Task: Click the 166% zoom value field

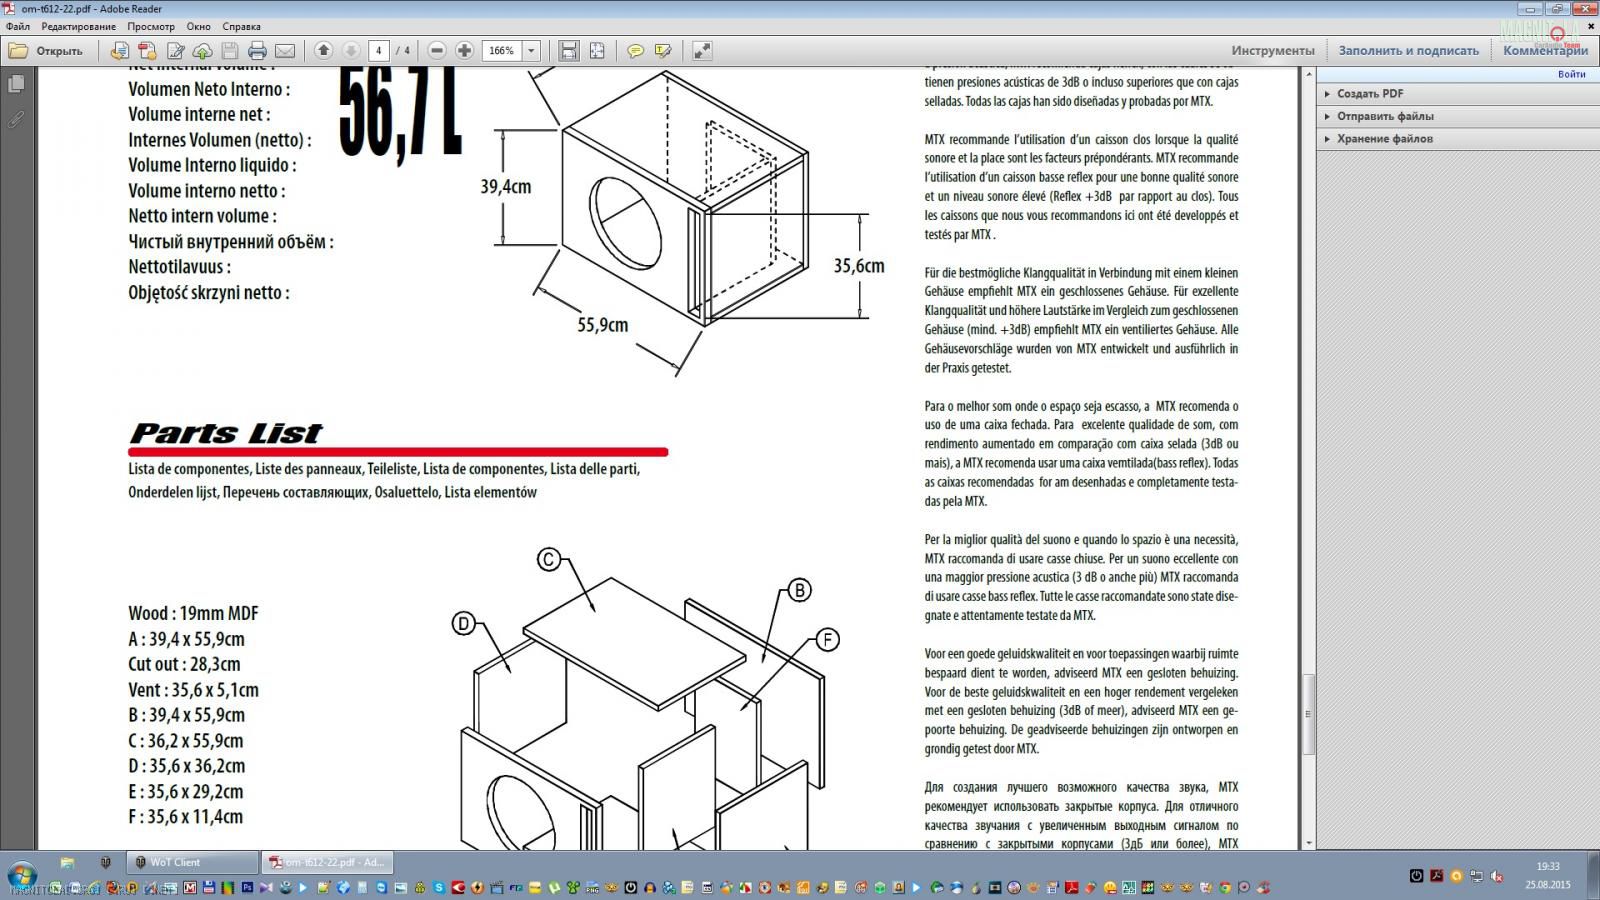Action: [x=502, y=50]
